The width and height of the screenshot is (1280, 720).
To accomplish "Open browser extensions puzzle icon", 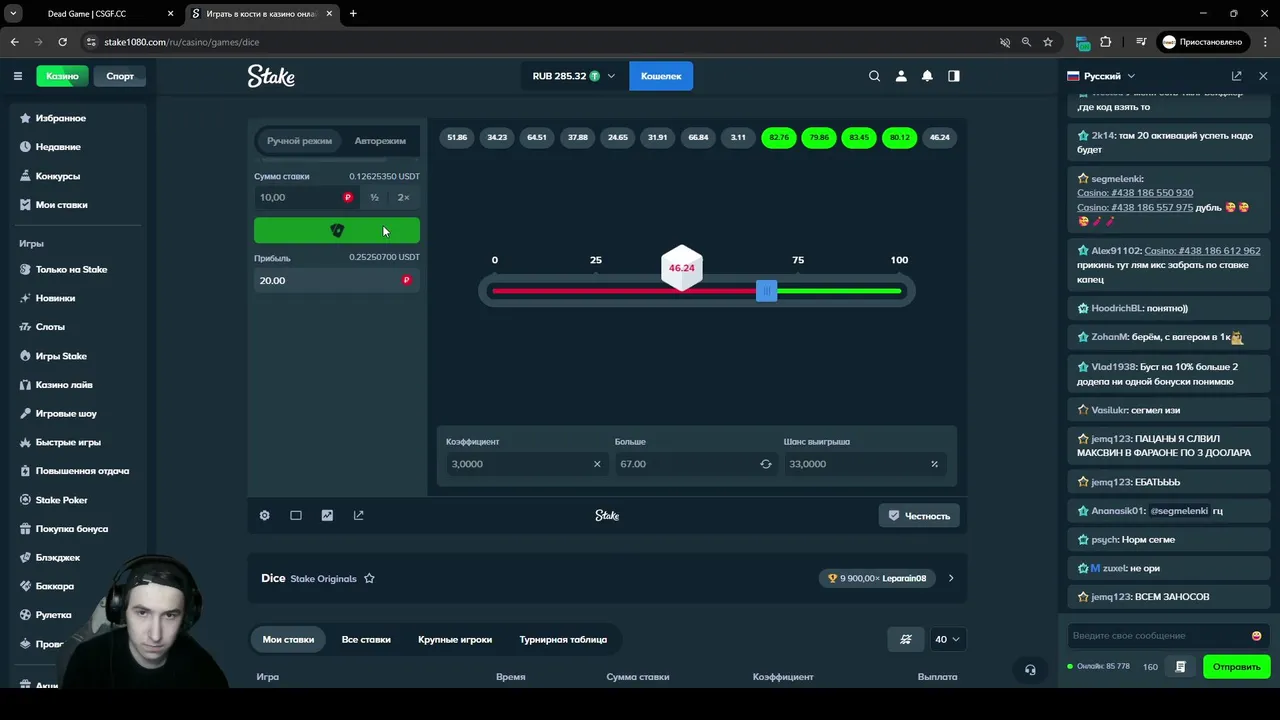I will [x=1105, y=42].
